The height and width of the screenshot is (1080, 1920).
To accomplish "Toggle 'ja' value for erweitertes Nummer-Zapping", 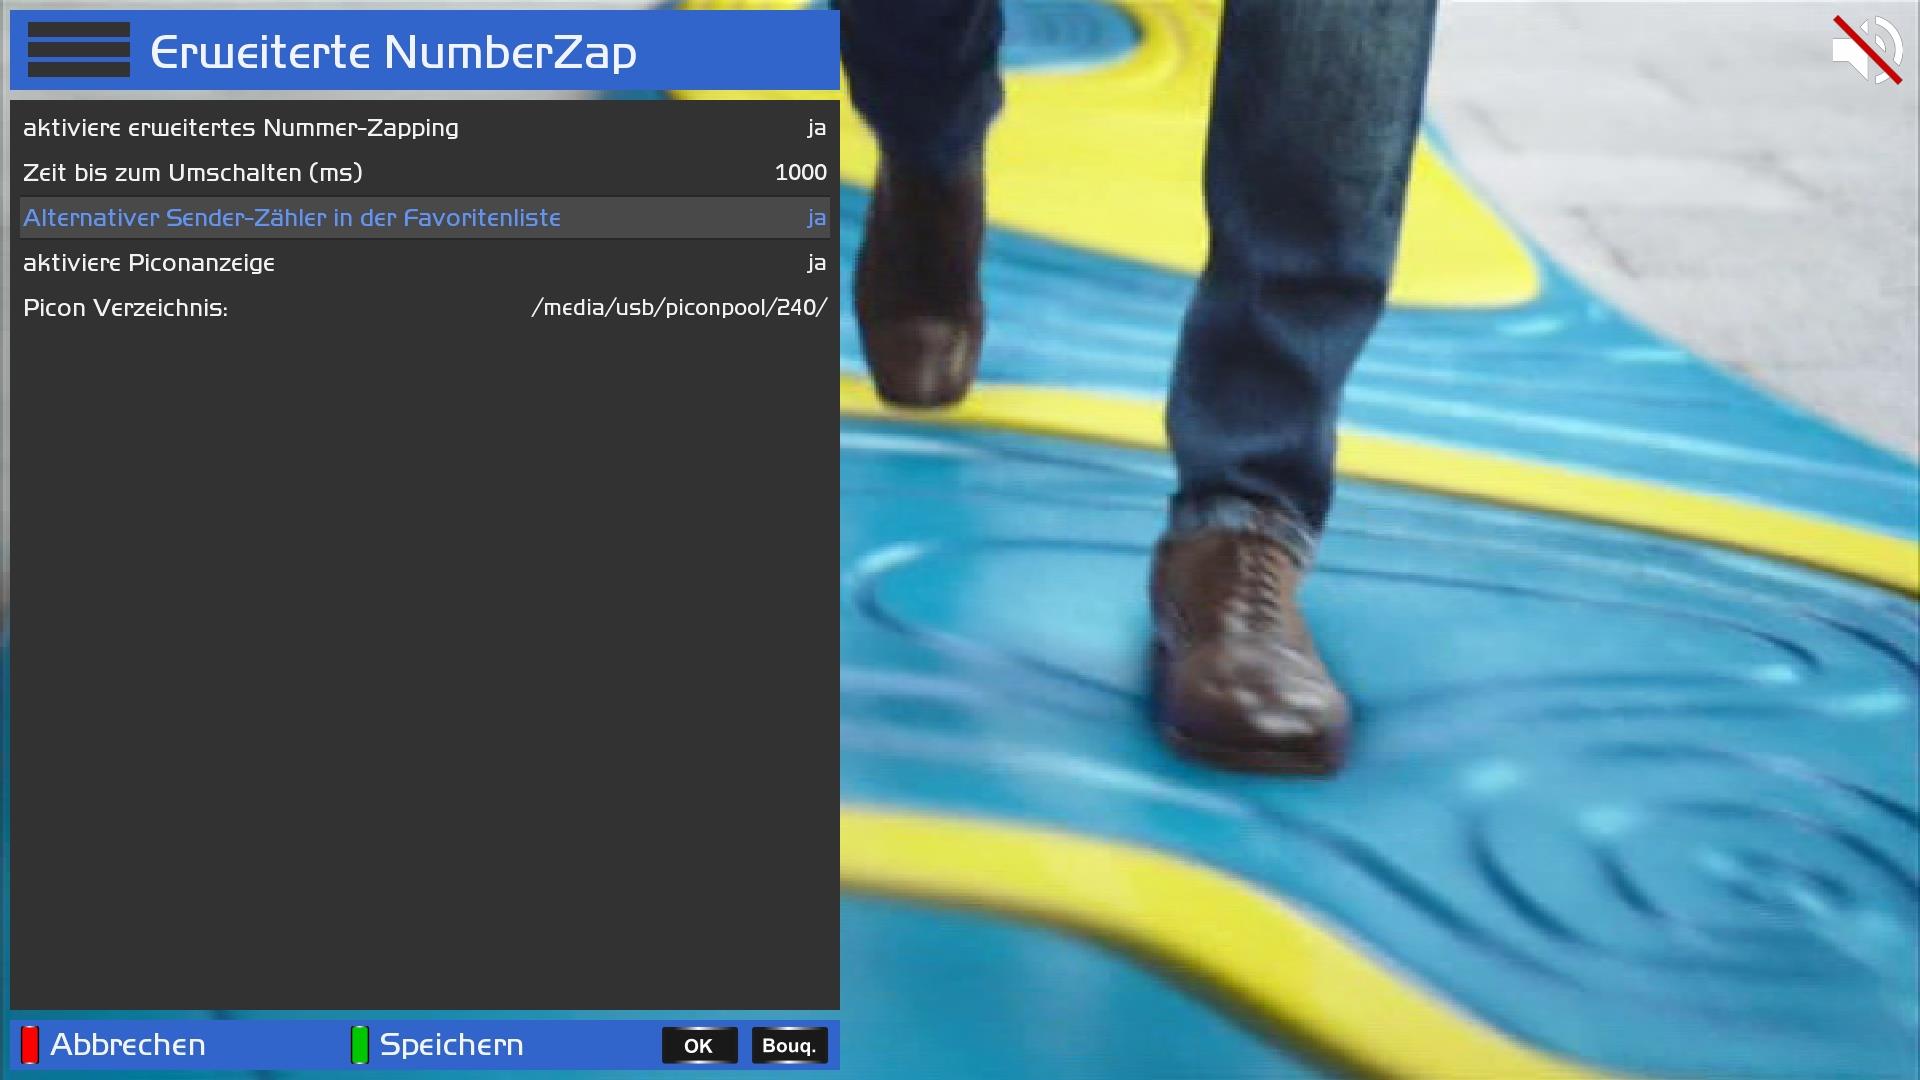I will pos(816,128).
